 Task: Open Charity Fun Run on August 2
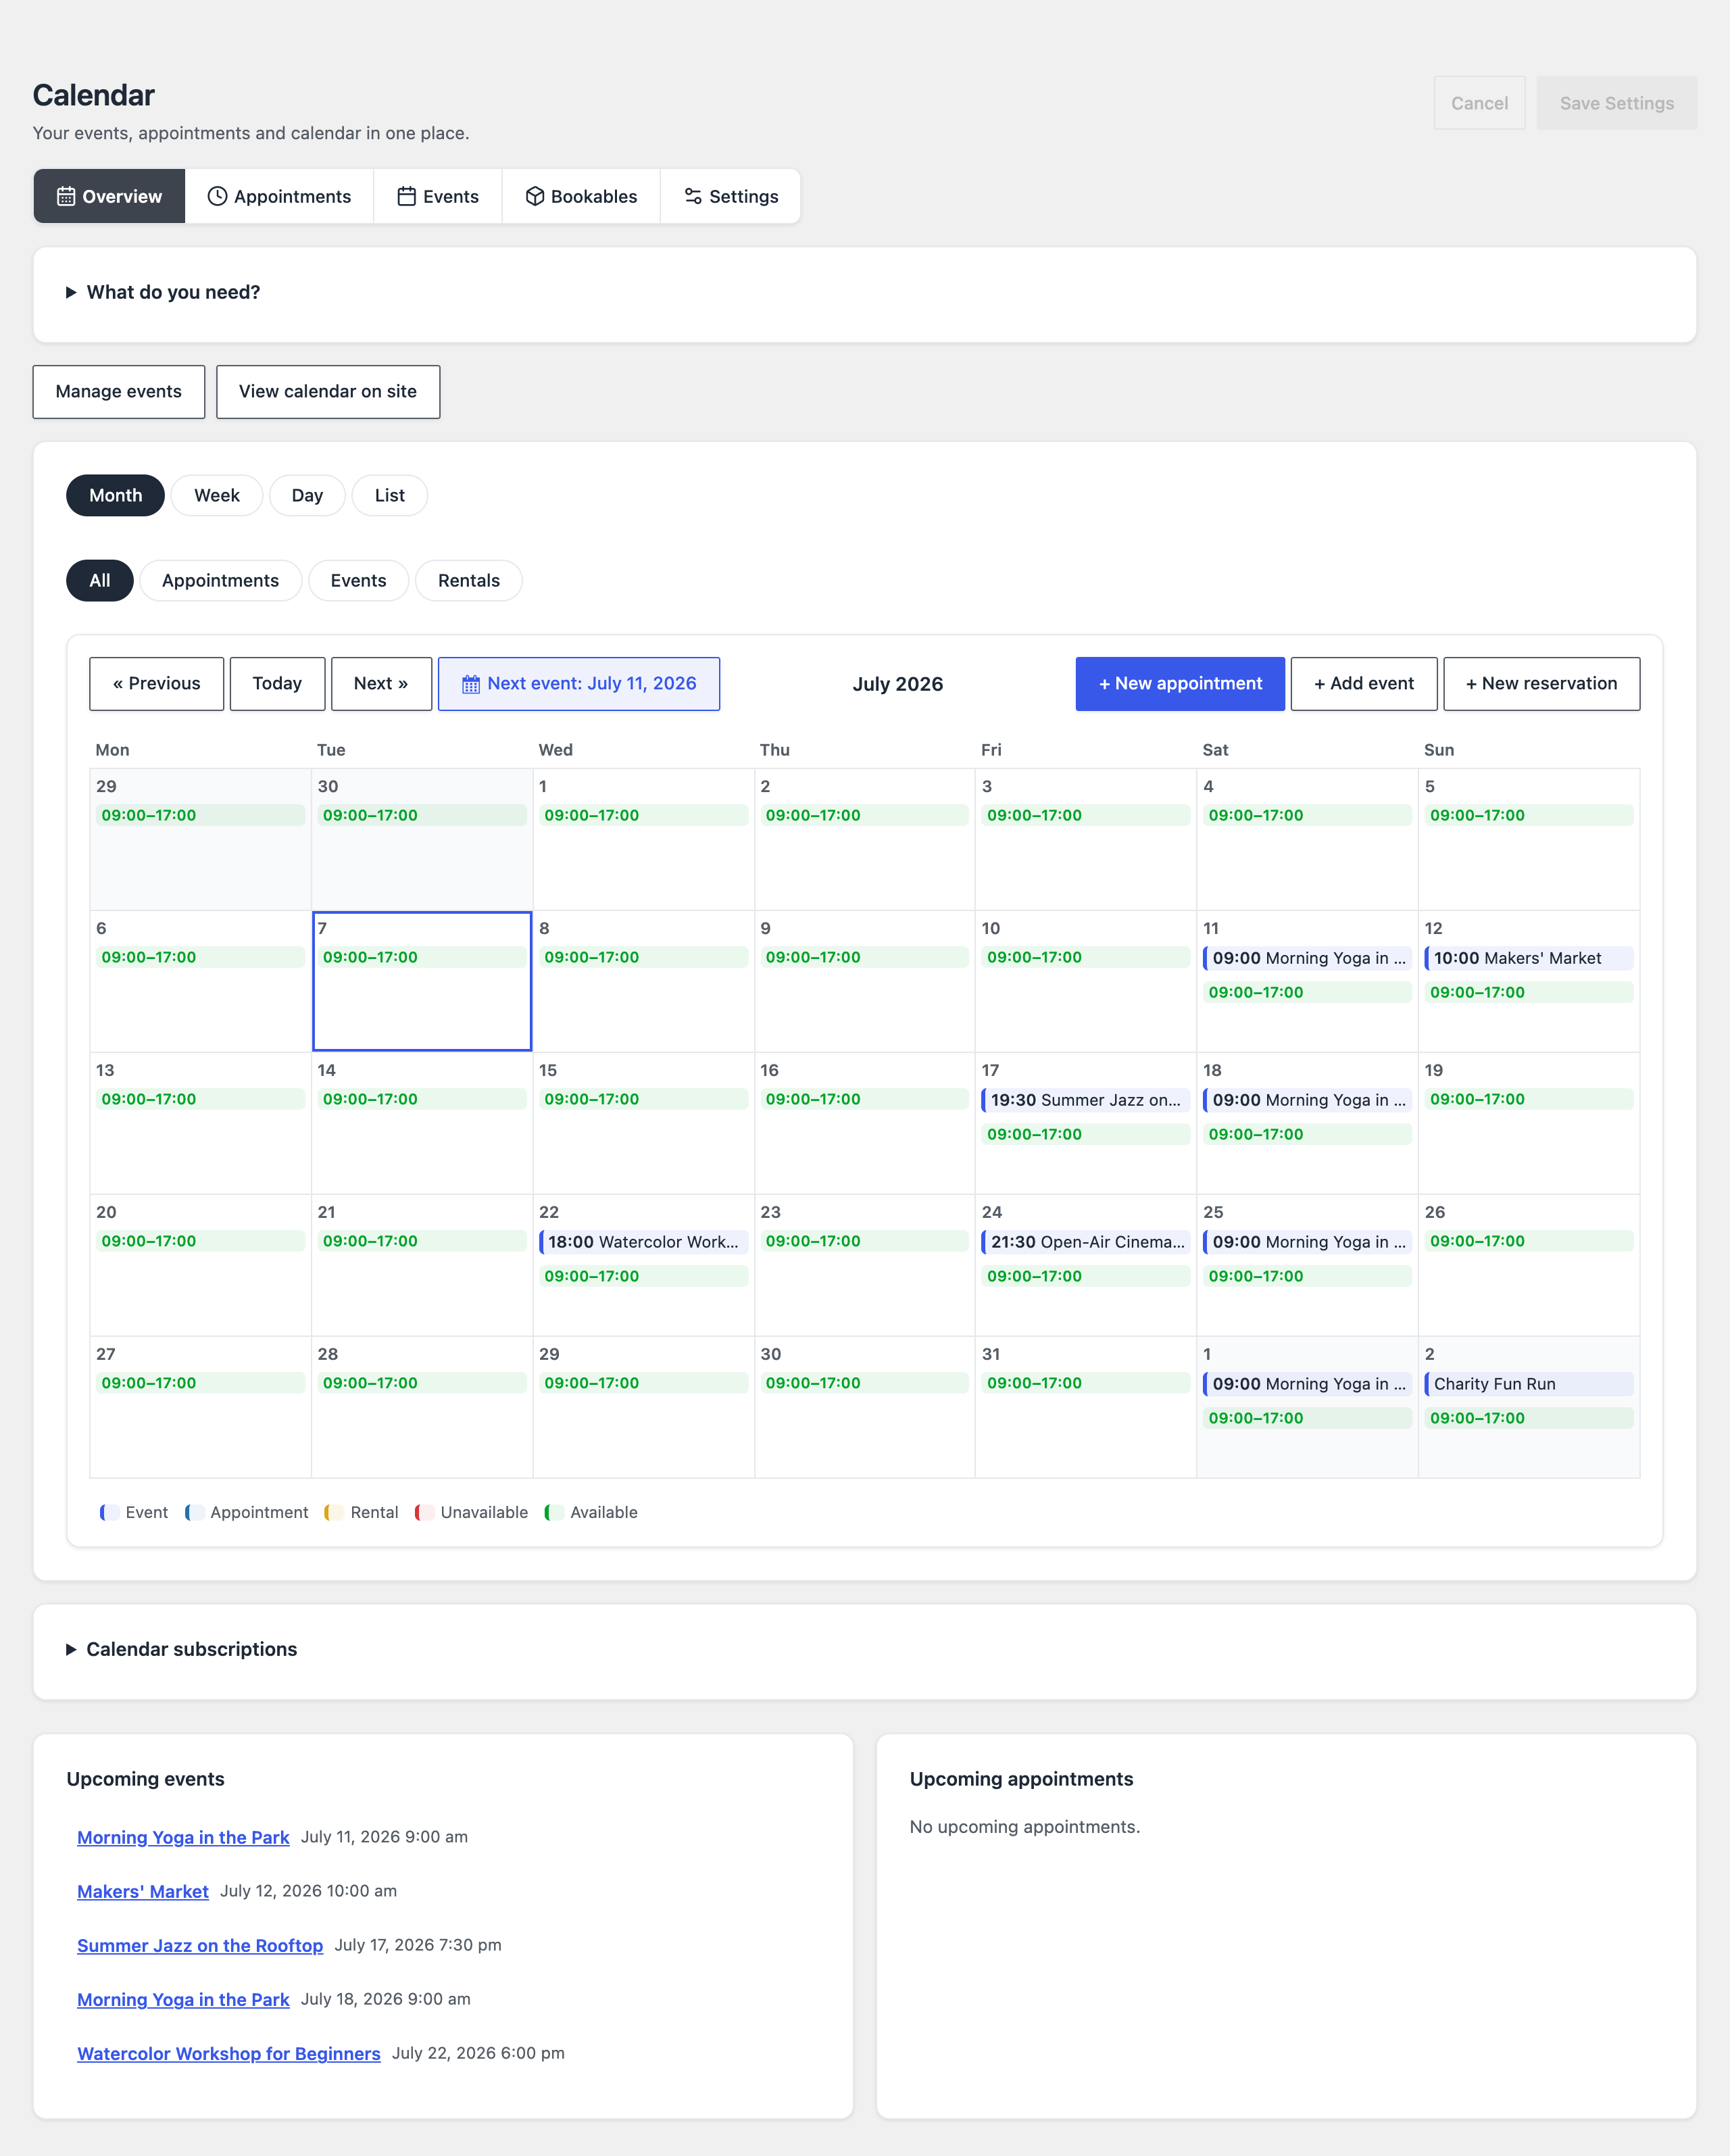click(1528, 1384)
